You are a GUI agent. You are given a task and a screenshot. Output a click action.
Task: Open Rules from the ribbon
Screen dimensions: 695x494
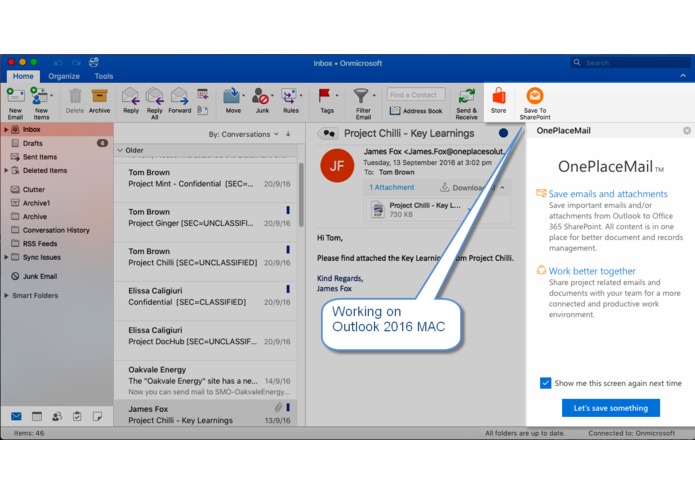tap(289, 96)
